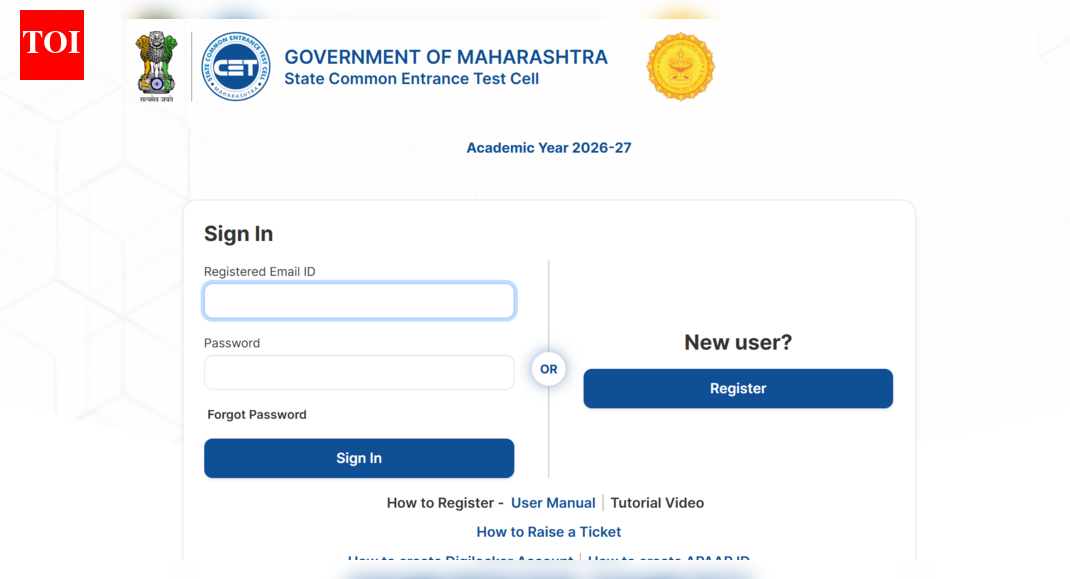Screen dimensions: 1070x579
Task: Click the gold Maharashtra government seal
Action: click(x=680, y=66)
